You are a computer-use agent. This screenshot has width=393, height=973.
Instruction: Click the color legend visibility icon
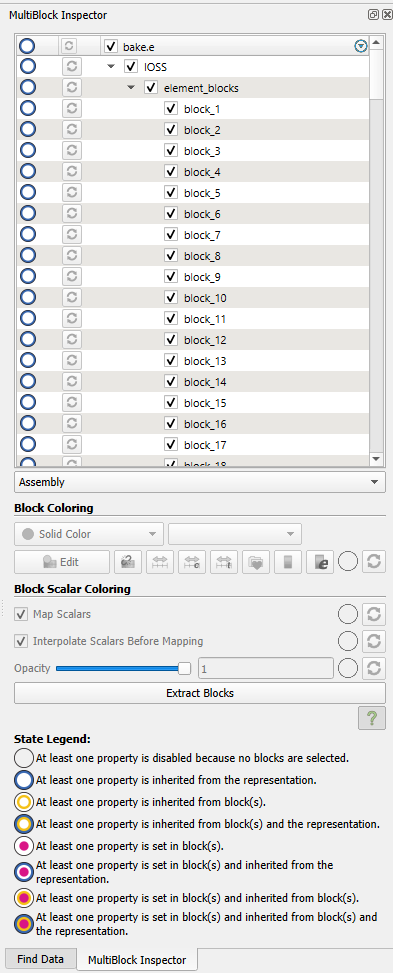[287, 562]
